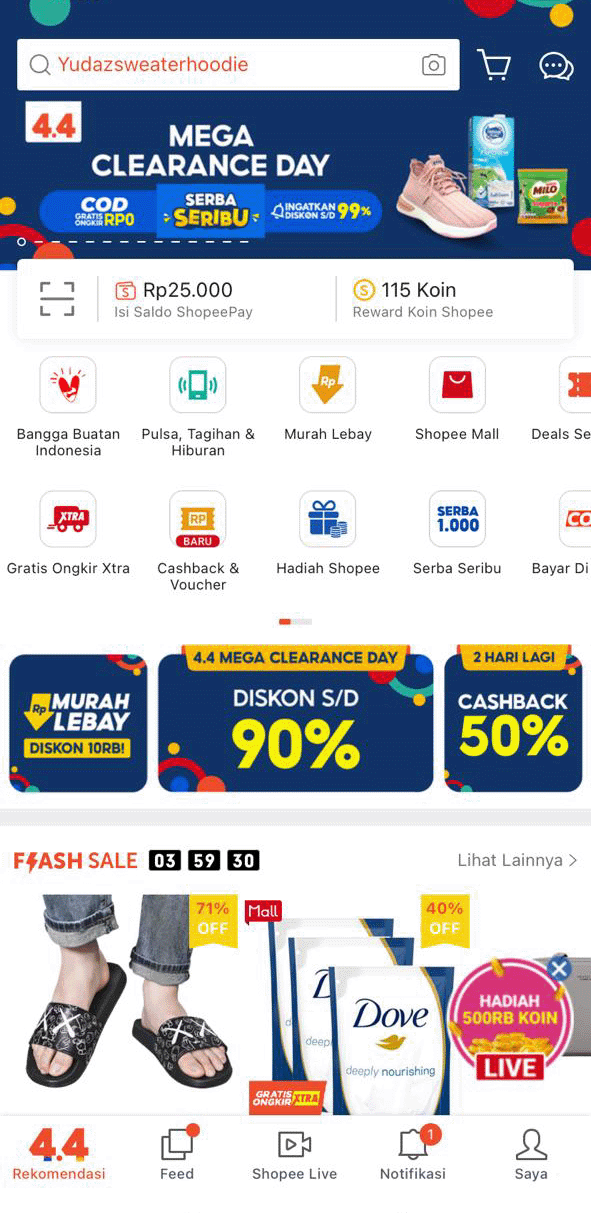Open the shopping cart icon
591x1213 pixels.
pos(494,65)
